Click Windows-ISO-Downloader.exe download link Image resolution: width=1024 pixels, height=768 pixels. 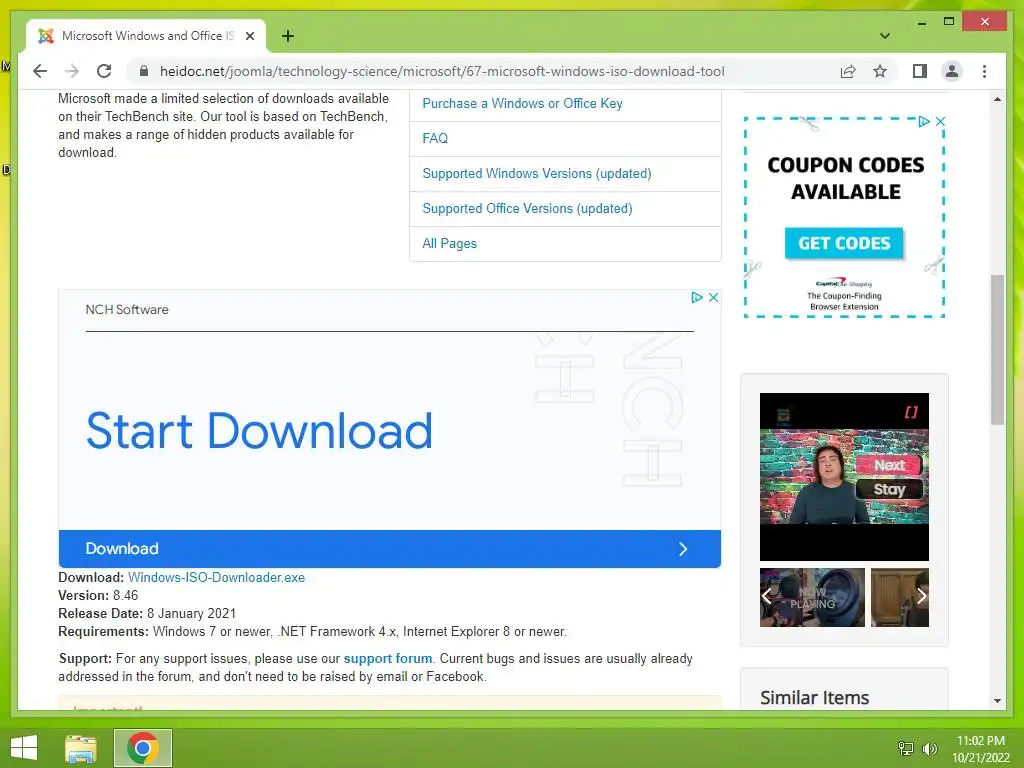tap(216, 577)
